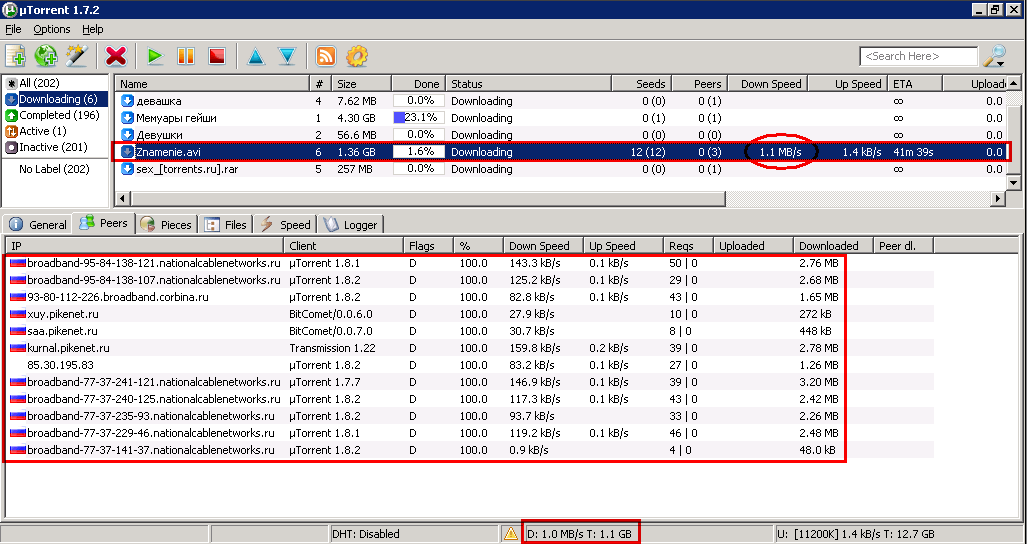Sort torrents by Name column header
This screenshot has width=1027, height=544.
[x=212, y=84]
